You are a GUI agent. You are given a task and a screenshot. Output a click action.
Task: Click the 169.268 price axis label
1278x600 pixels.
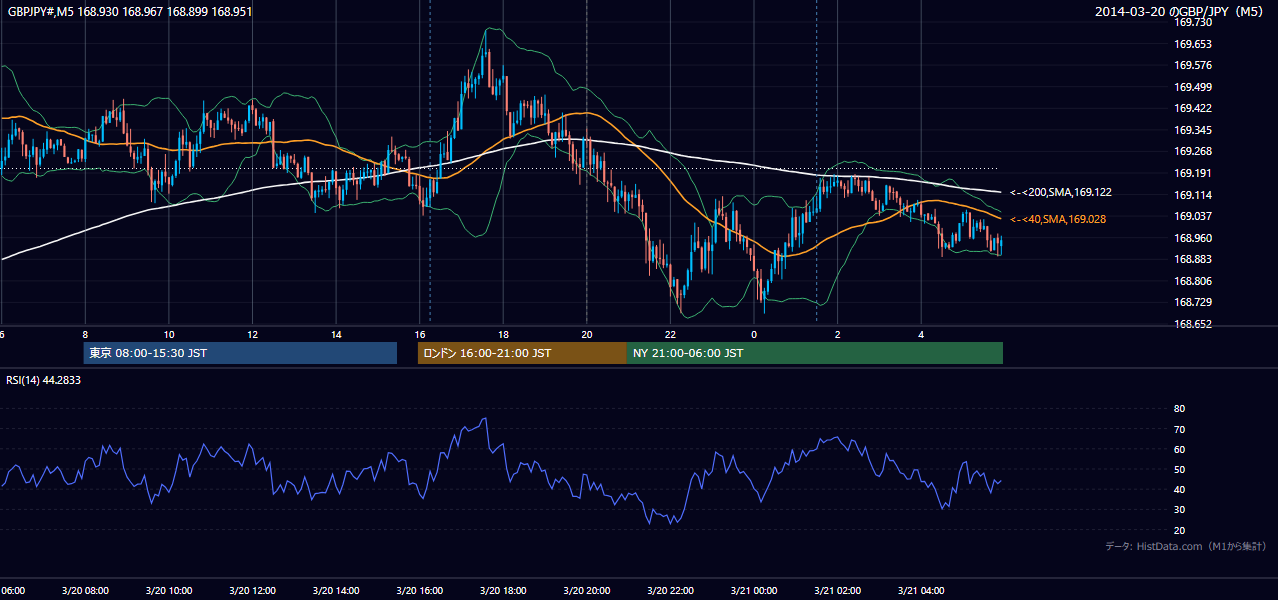(x=1193, y=152)
